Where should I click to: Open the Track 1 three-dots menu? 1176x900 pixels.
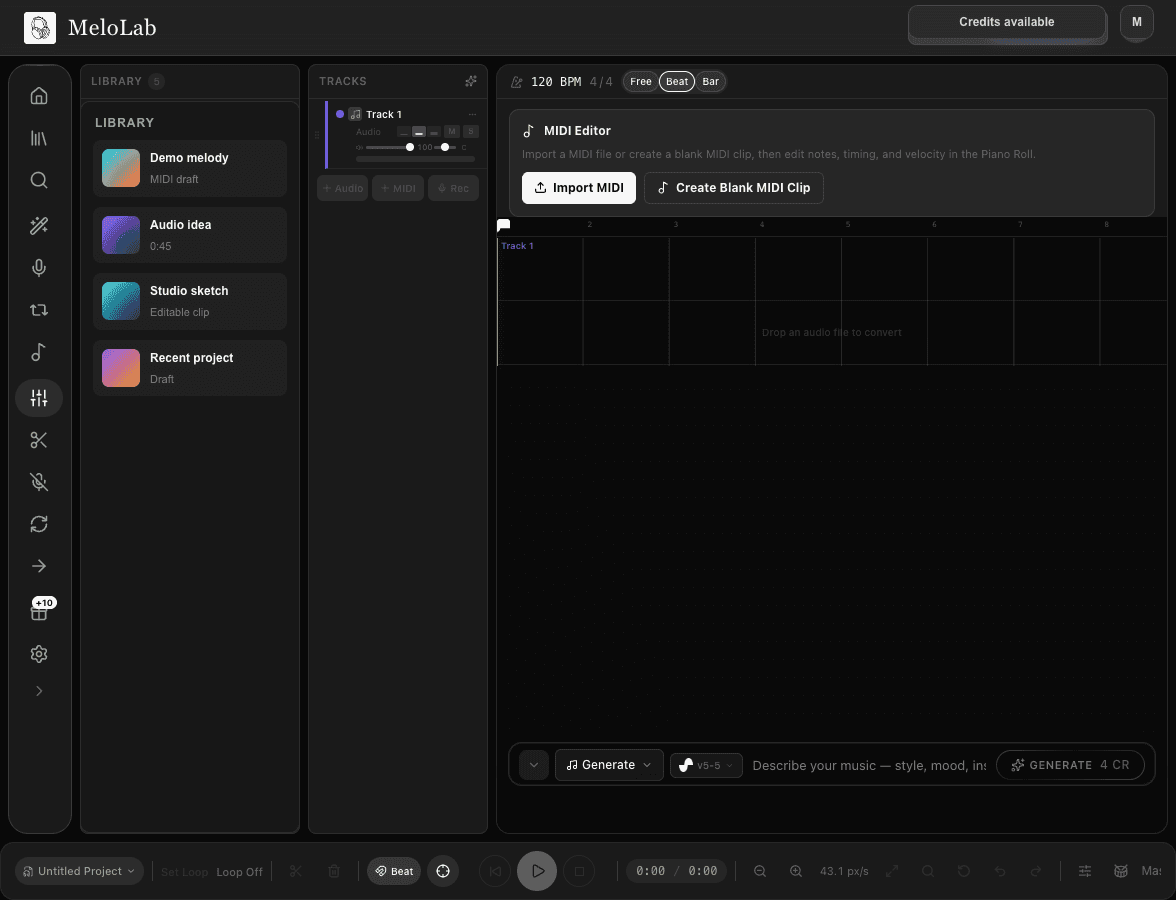point(472,114)
